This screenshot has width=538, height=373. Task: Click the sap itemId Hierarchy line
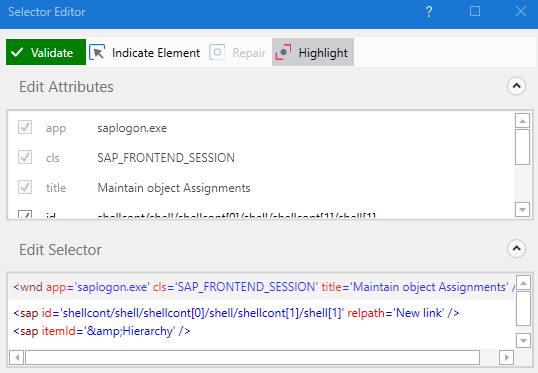[x=102, y=331]
